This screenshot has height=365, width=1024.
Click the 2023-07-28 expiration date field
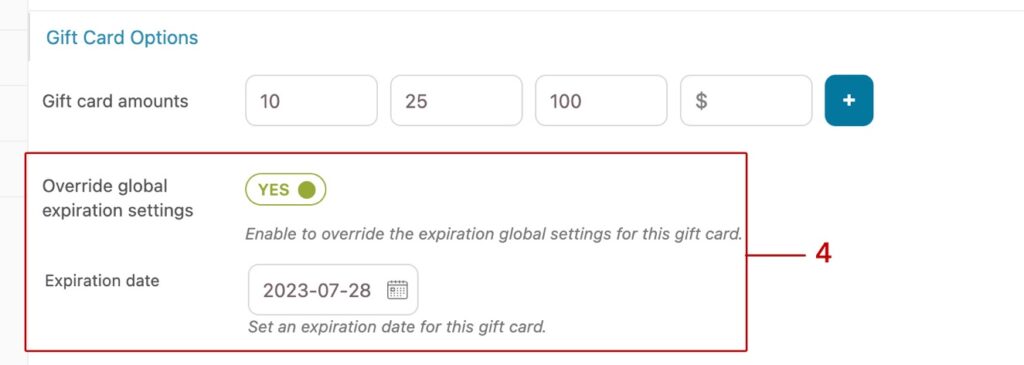click(333, 290)
